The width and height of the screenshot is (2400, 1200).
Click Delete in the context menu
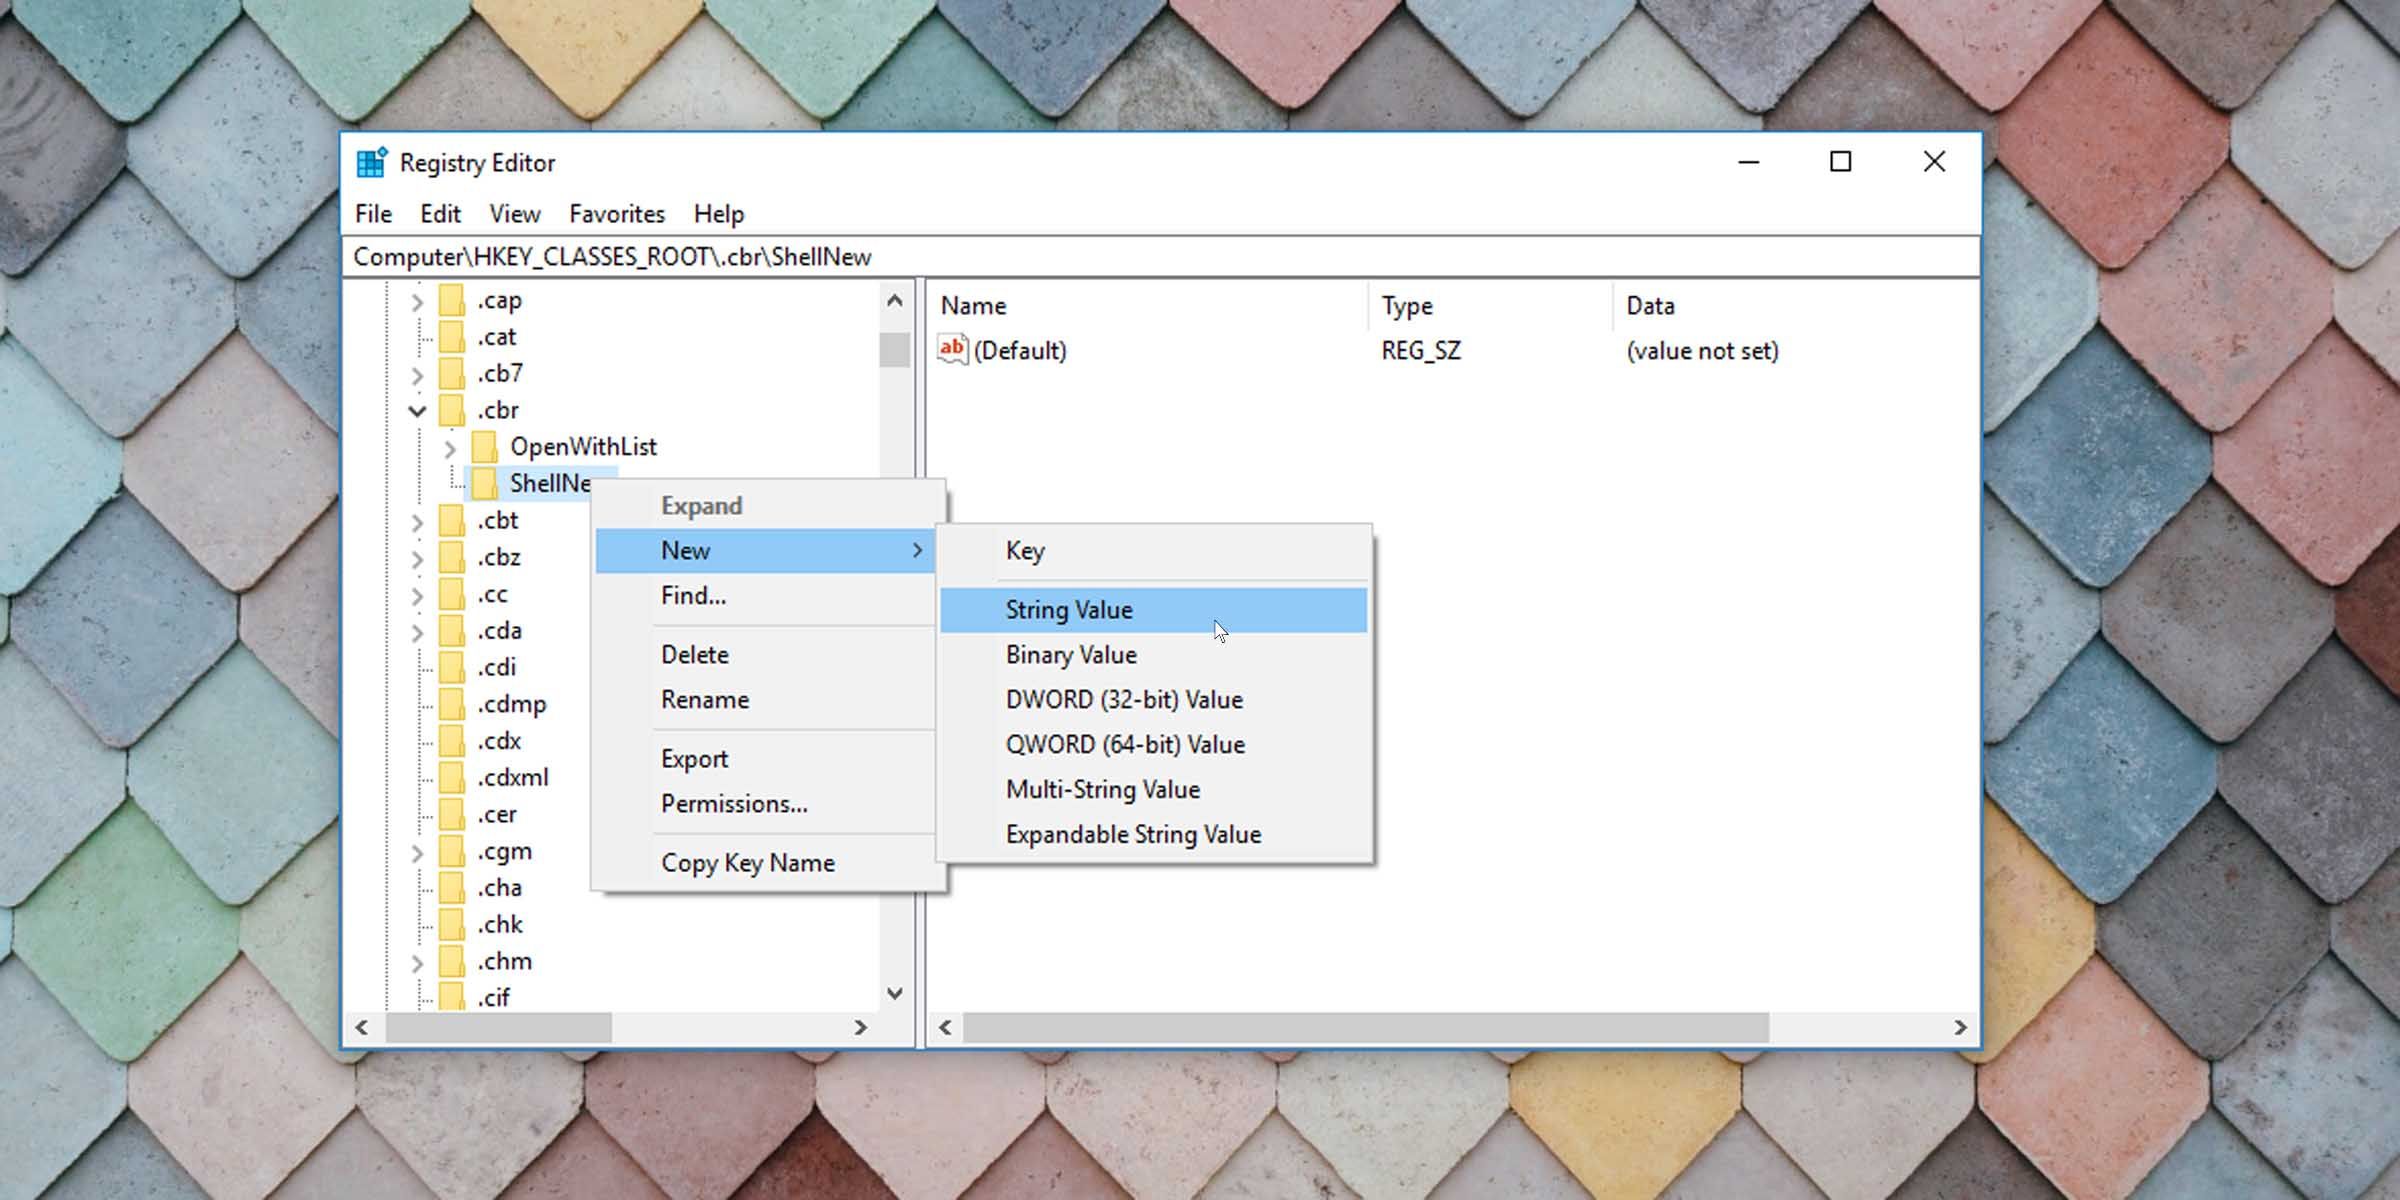tap(766, 655)
